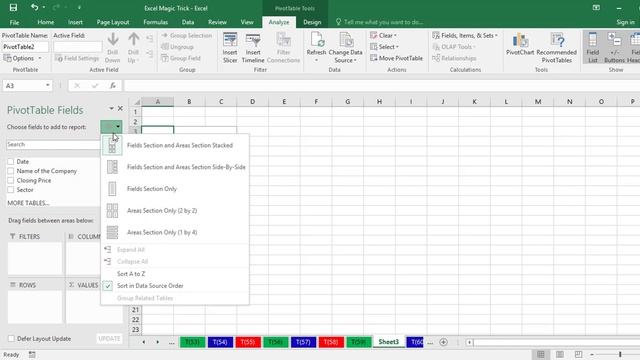
Task: Select the T(54) sheet tab
Action: coord(220,342)
